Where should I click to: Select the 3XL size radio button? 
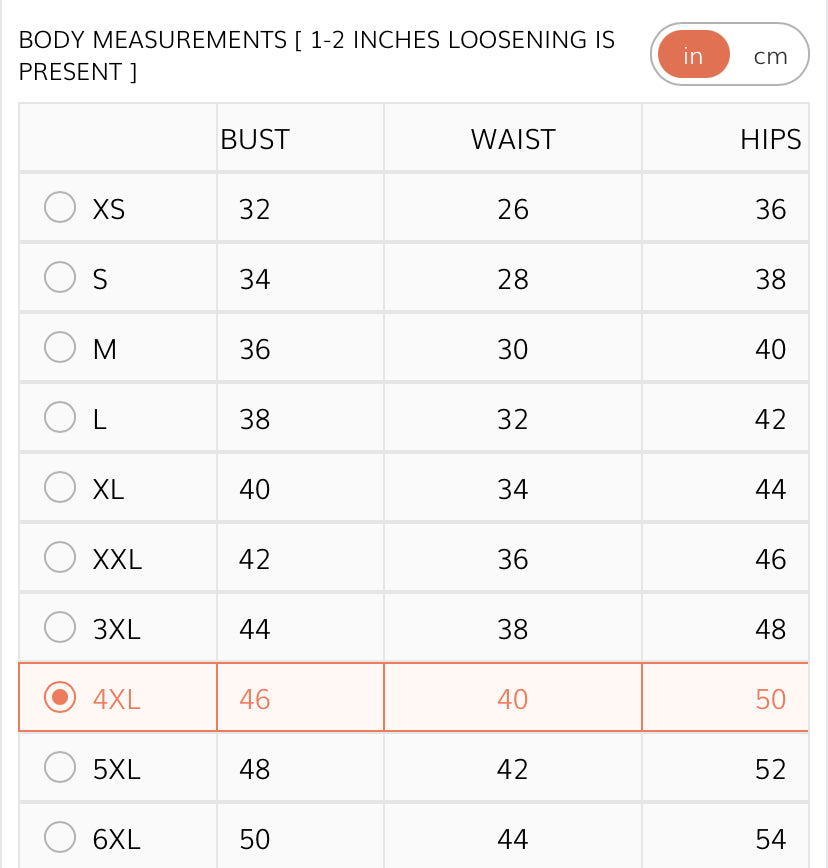click(x=60, y=627)
